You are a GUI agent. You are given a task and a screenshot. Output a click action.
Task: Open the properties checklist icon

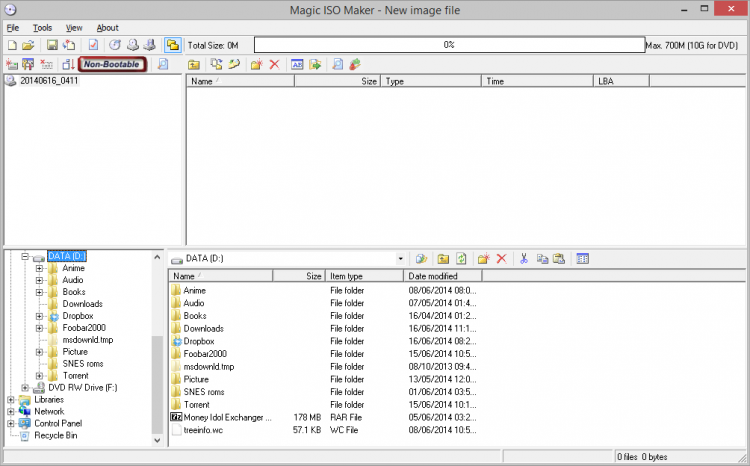tap(93, 45)
